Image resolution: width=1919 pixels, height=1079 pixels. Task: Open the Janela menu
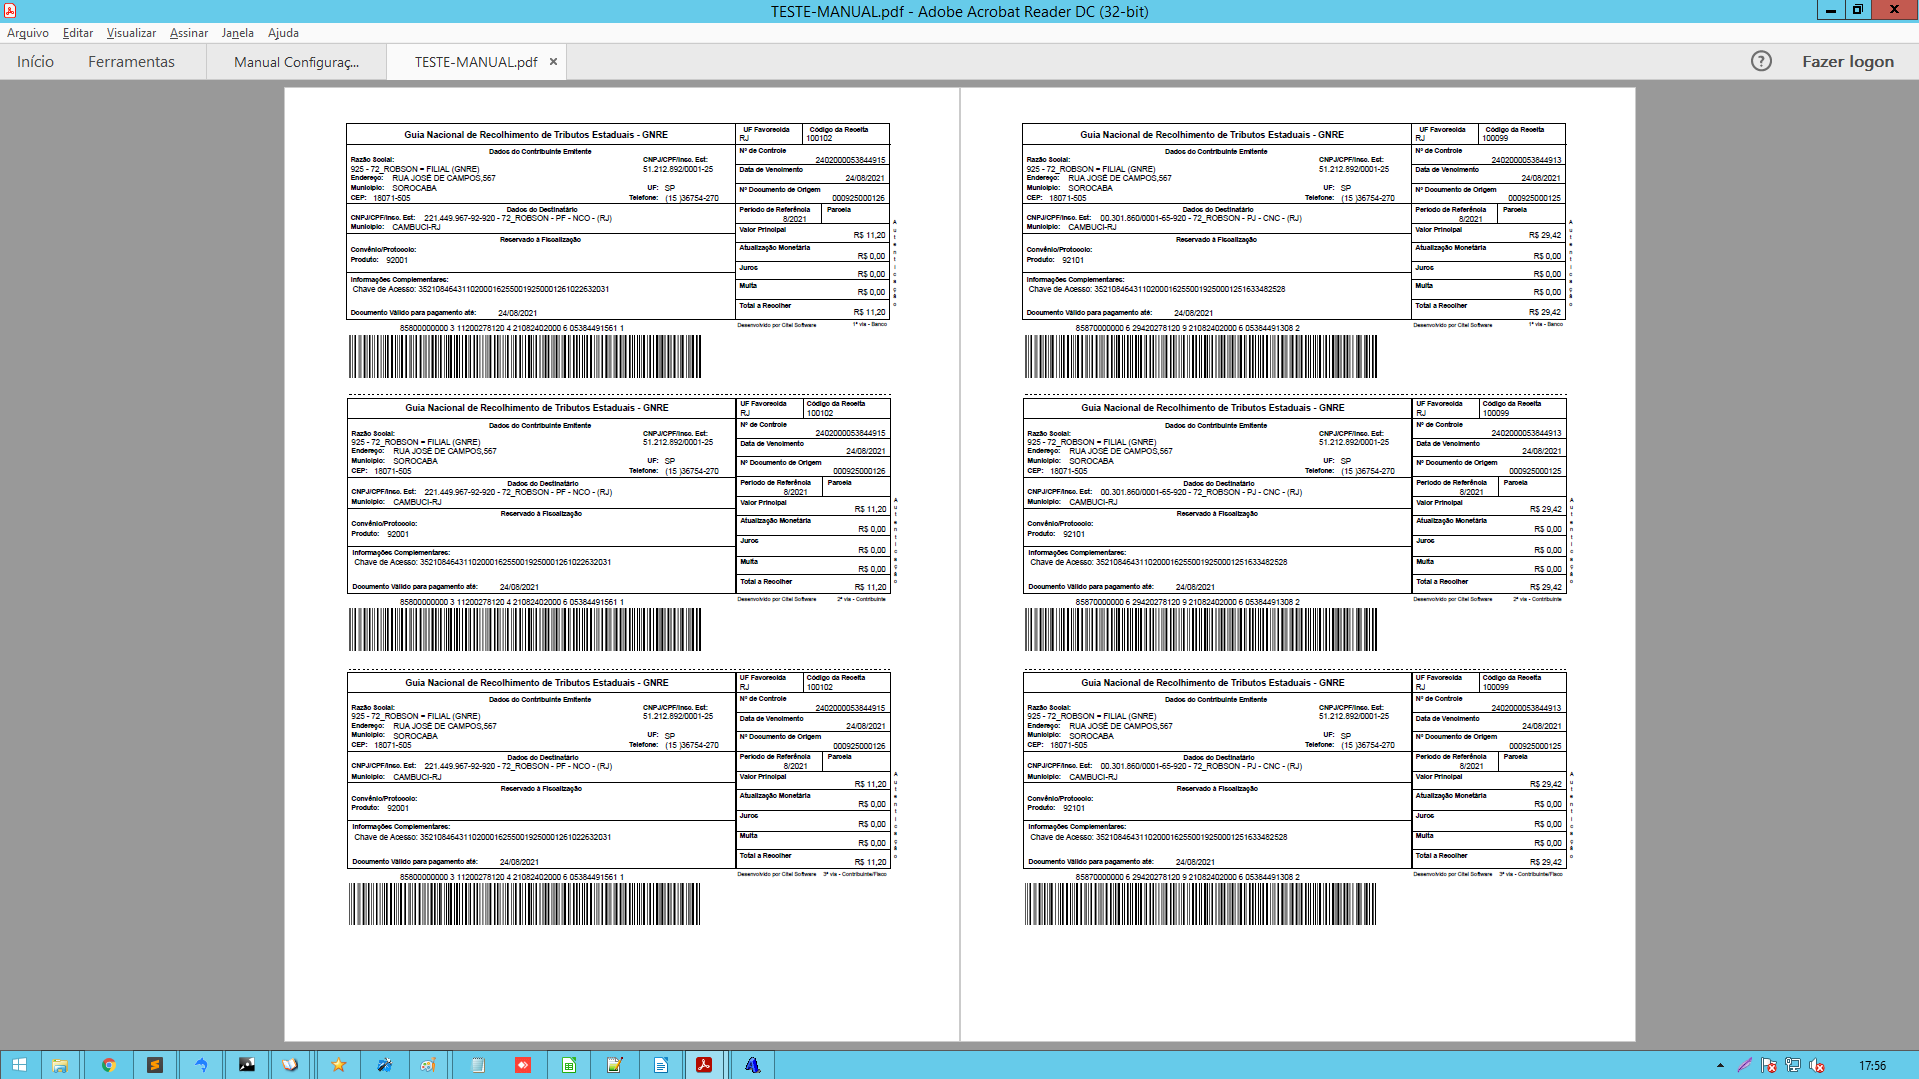tap(237, 33)
